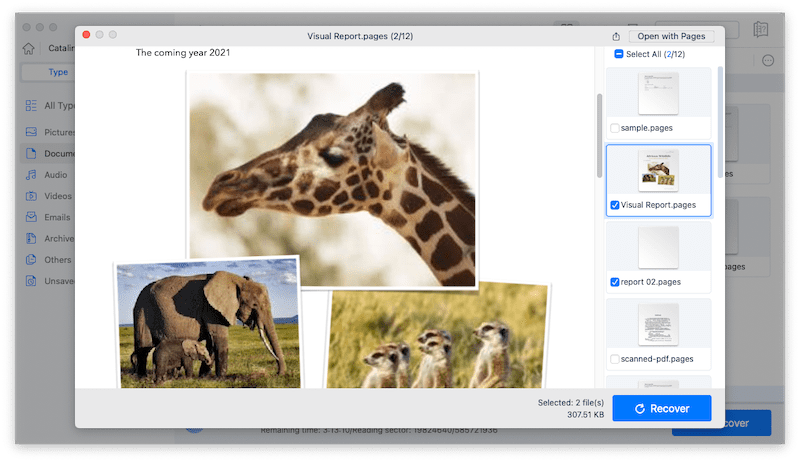Select the Visual Report.pages thumbnail

click(658, 170)
